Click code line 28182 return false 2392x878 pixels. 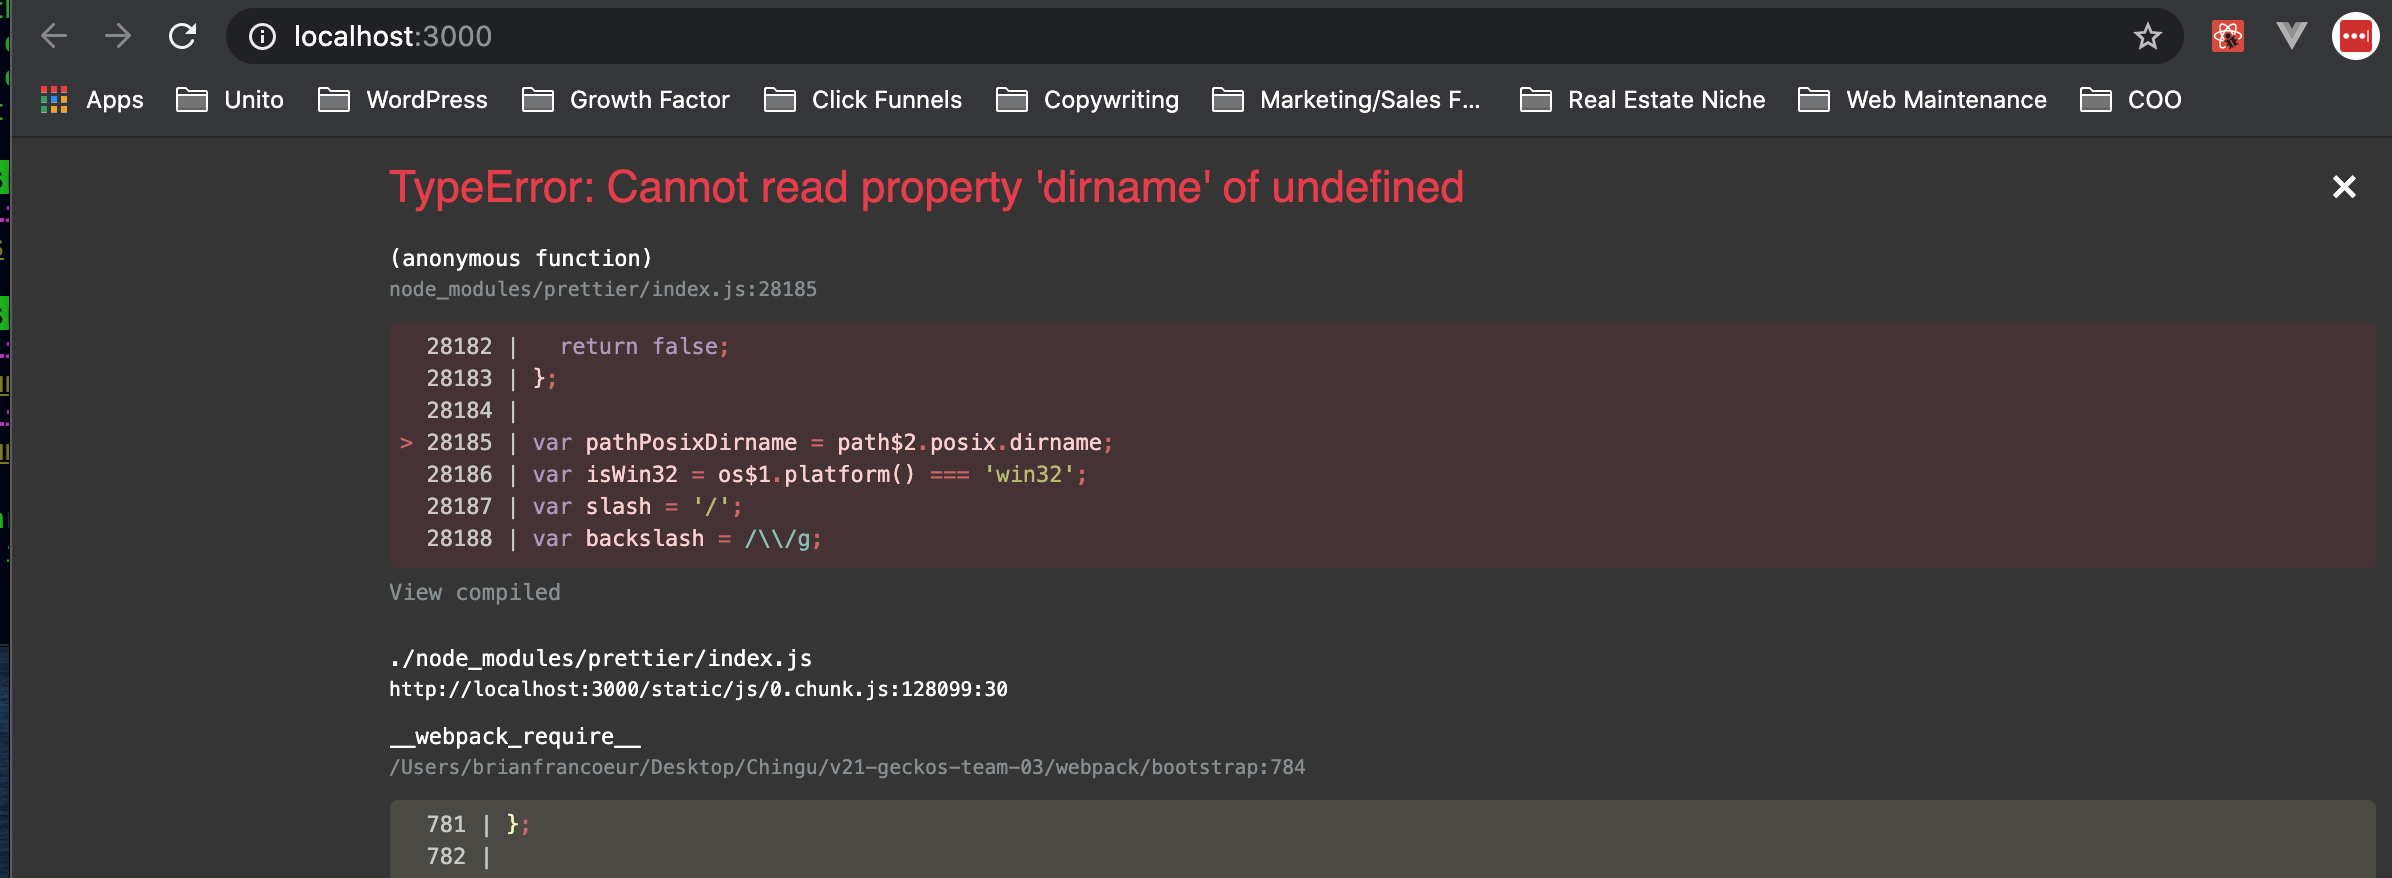pos(578,346)
